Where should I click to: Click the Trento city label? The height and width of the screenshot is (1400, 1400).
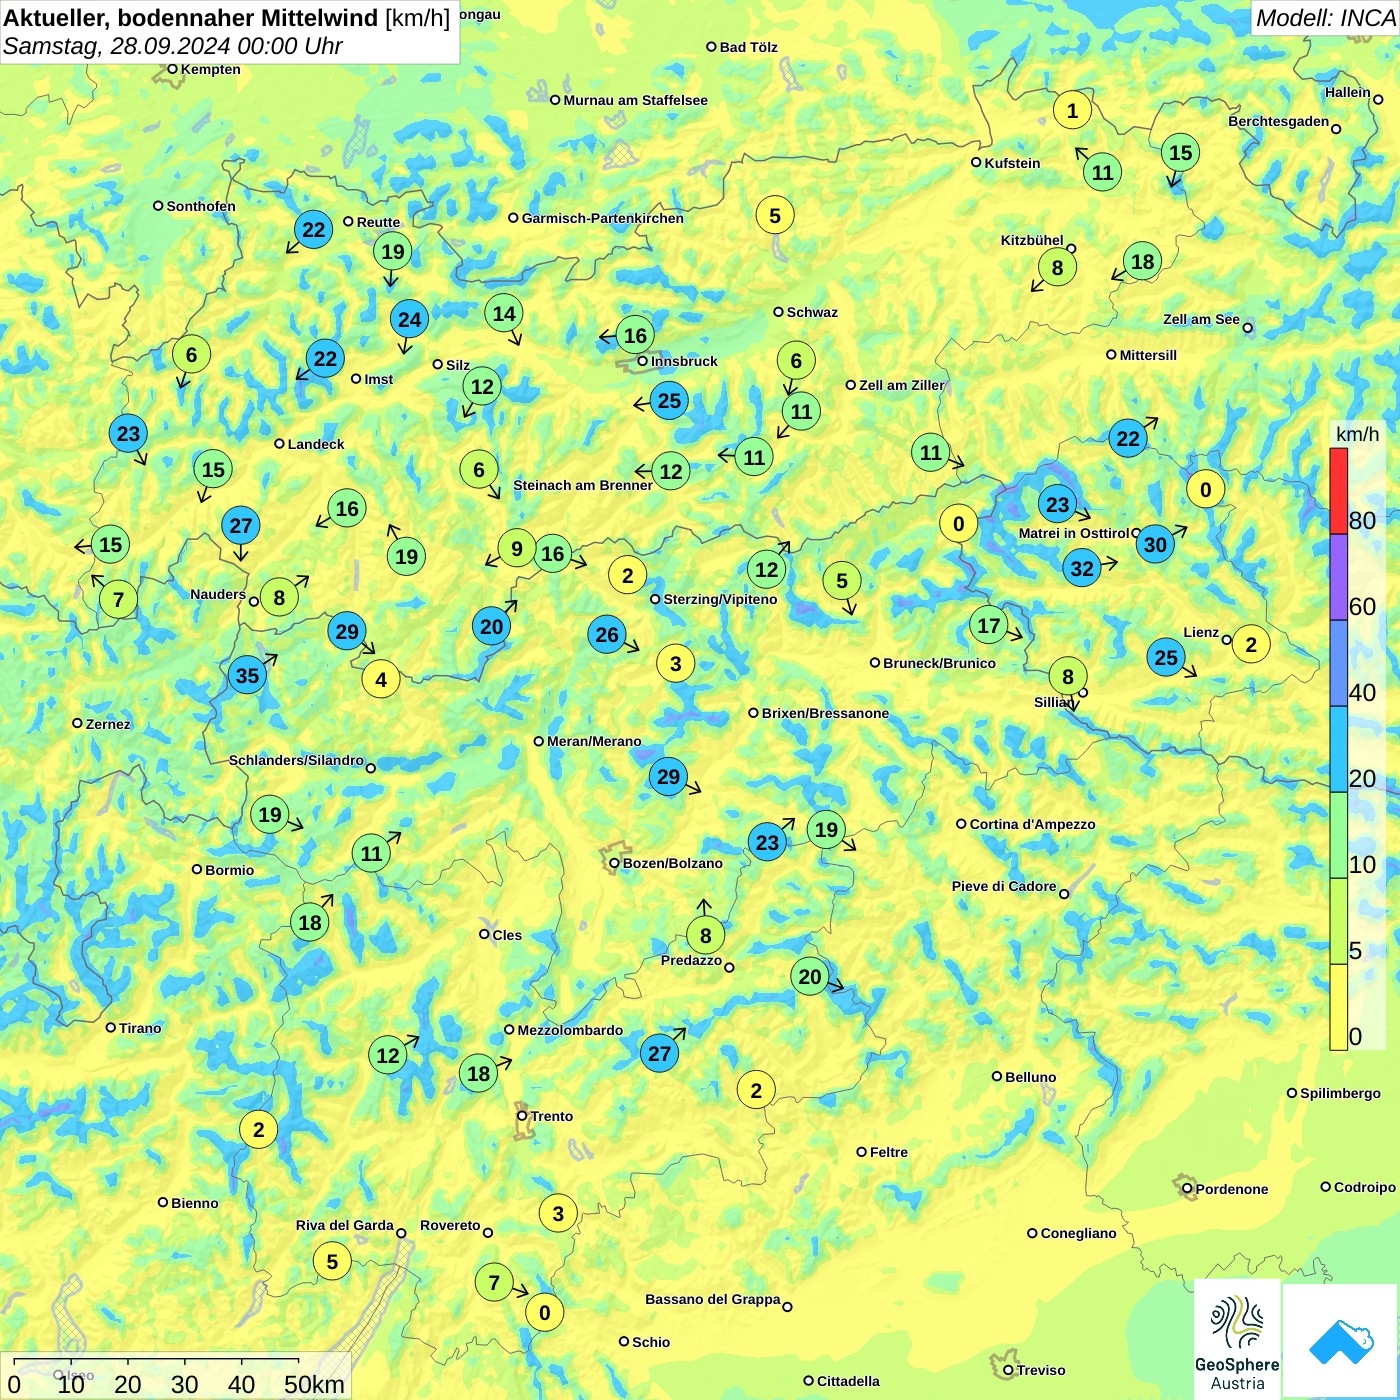click(x=552, y=1116)
